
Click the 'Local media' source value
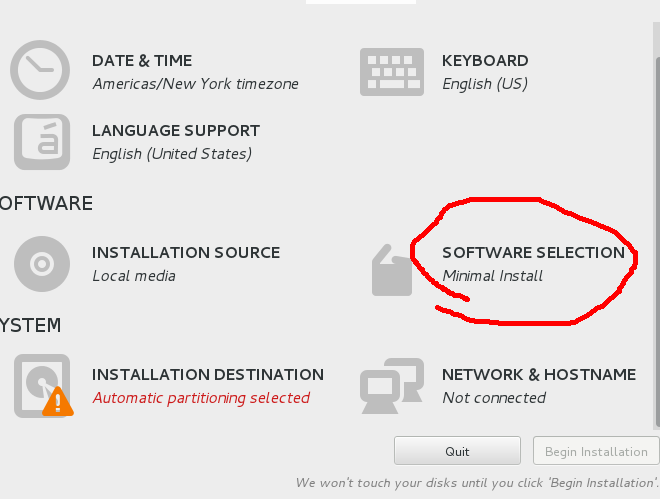[x=134, y=276]
